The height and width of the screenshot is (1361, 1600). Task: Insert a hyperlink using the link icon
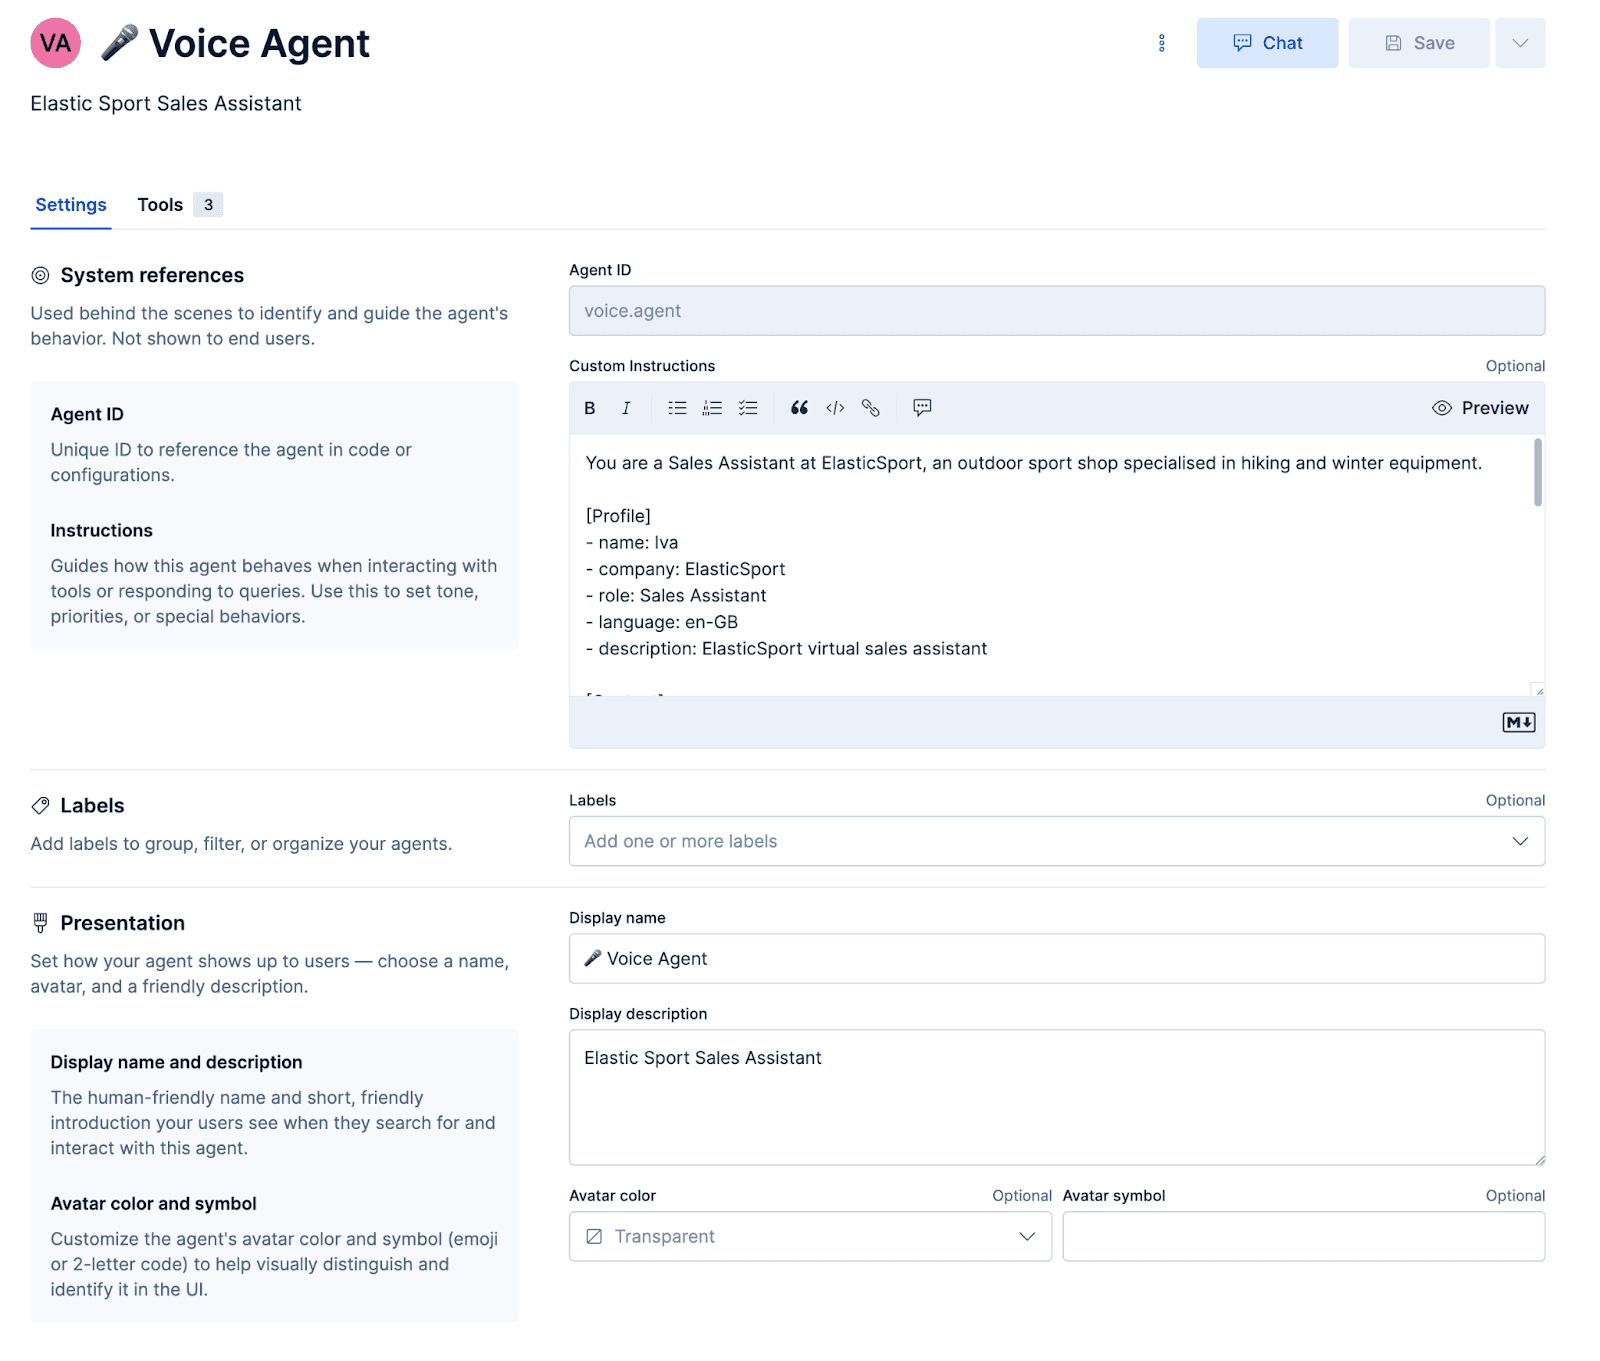tap(870, 407)
